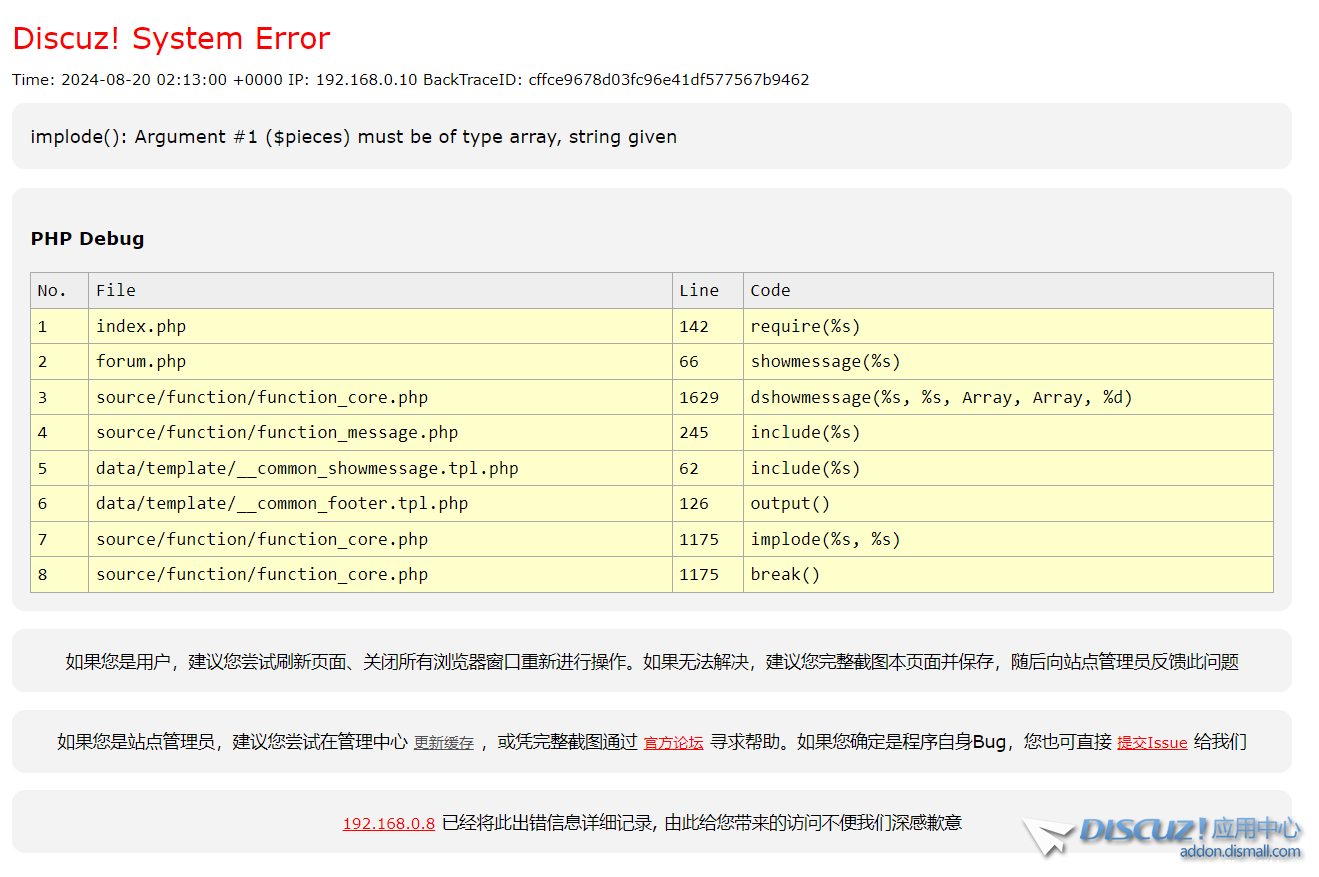Select the forum.php file cell
1319x877 pixels.
click(x=141, y=362)
